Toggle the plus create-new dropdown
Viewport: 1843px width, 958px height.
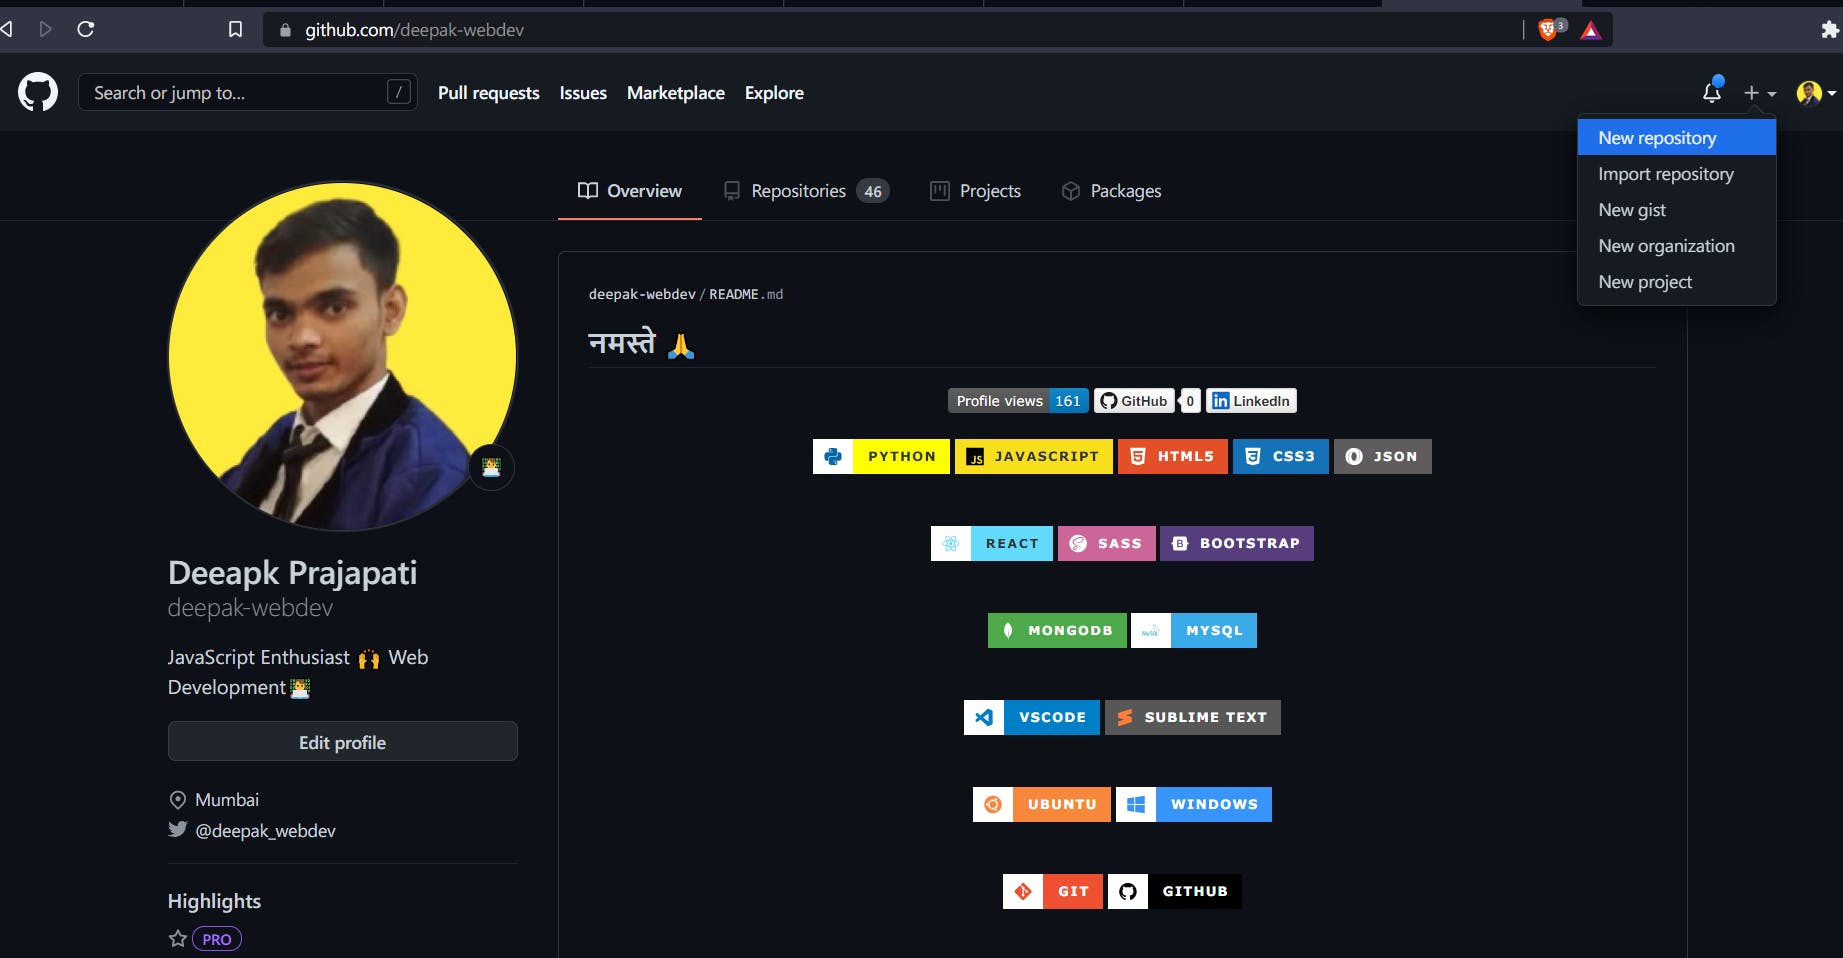pyautogui.click(x=1759, y=92)
